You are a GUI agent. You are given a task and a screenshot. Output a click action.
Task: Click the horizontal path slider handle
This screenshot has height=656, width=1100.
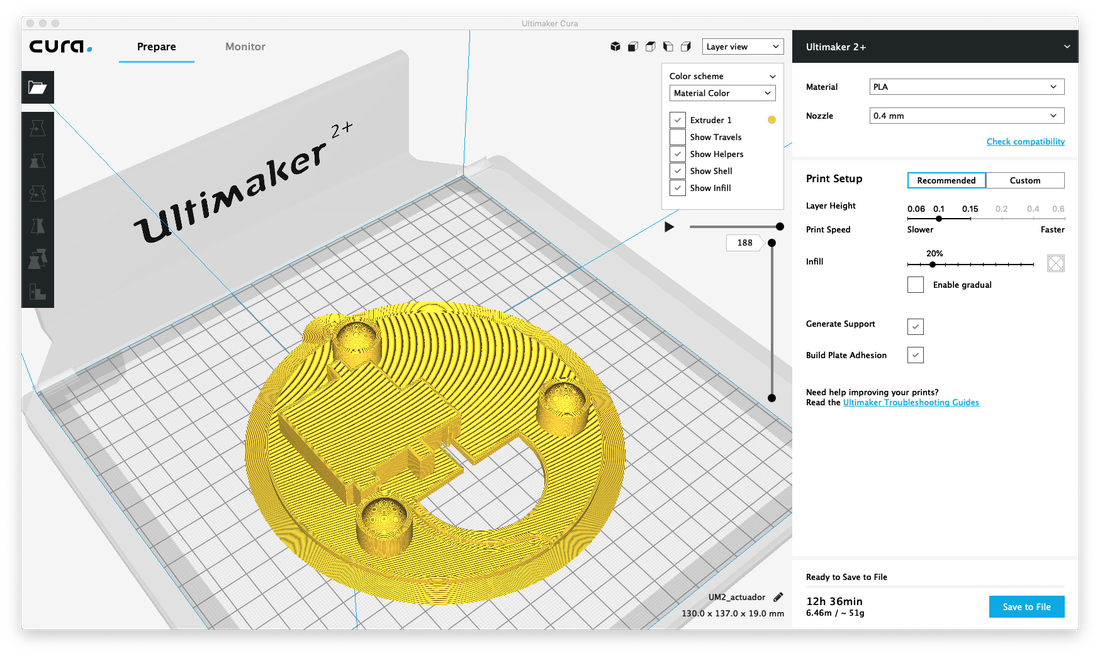(779, 227)
